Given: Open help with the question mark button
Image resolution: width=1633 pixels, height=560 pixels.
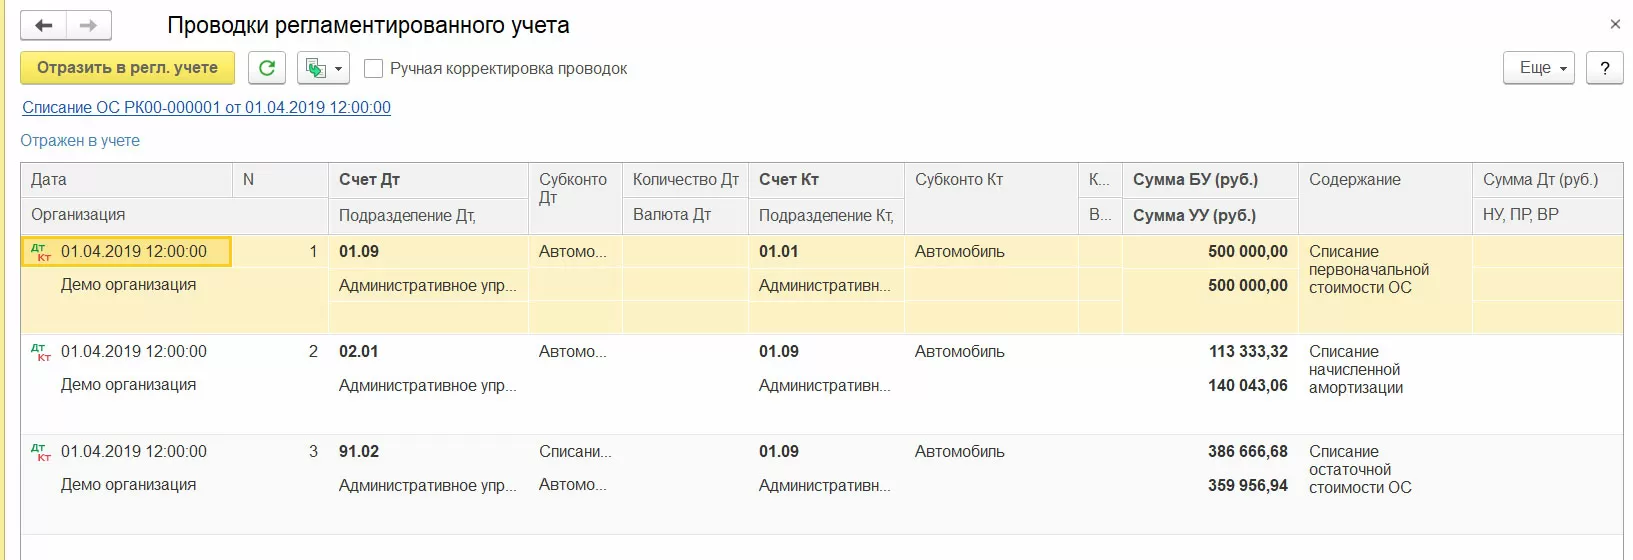Looking at the screenshot, I should 1604,68.
